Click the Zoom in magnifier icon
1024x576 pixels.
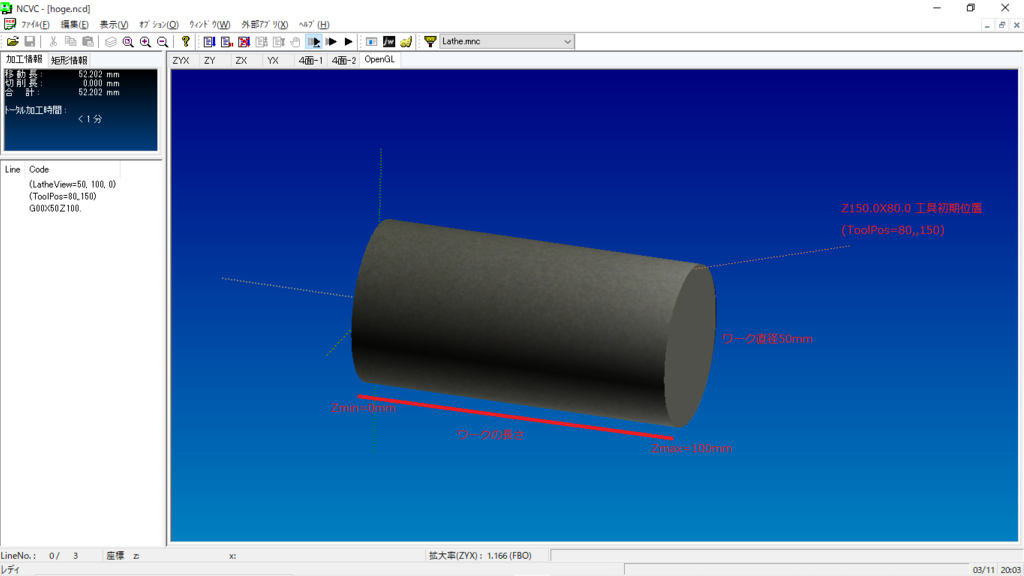(x=145, y=42)
